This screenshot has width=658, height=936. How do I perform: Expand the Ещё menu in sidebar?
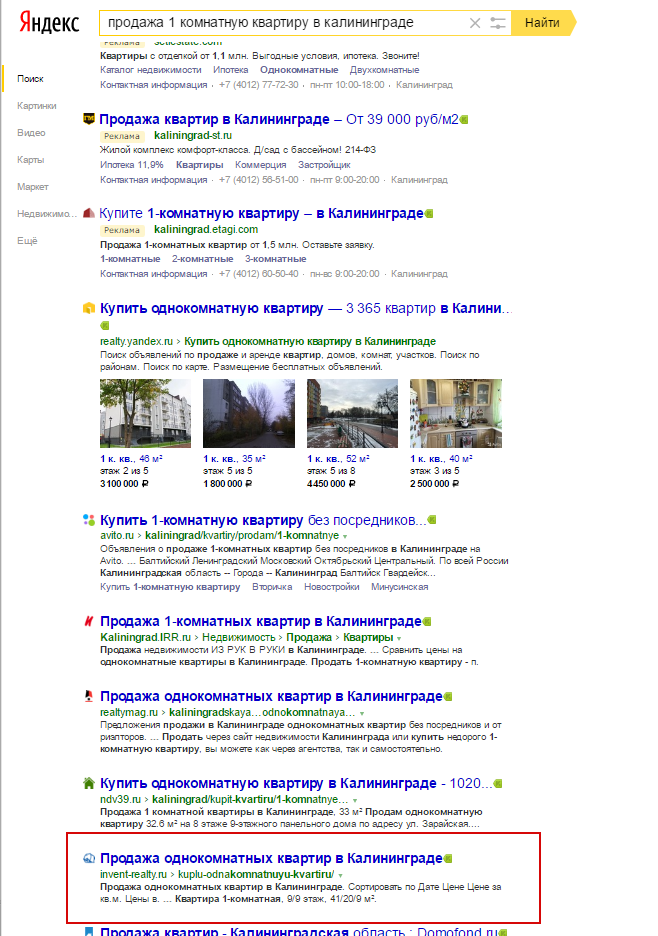click(27, 241)
